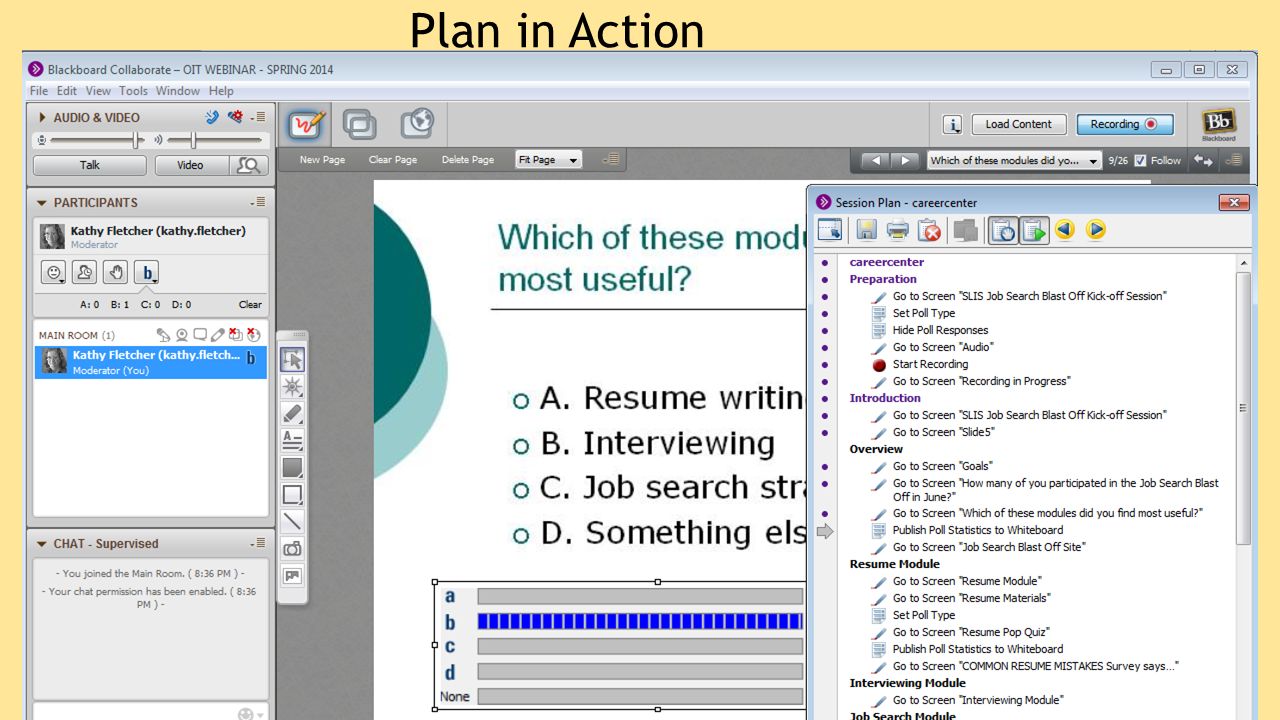
Task: Open the information menu icon
Action: tap(953, 124)
